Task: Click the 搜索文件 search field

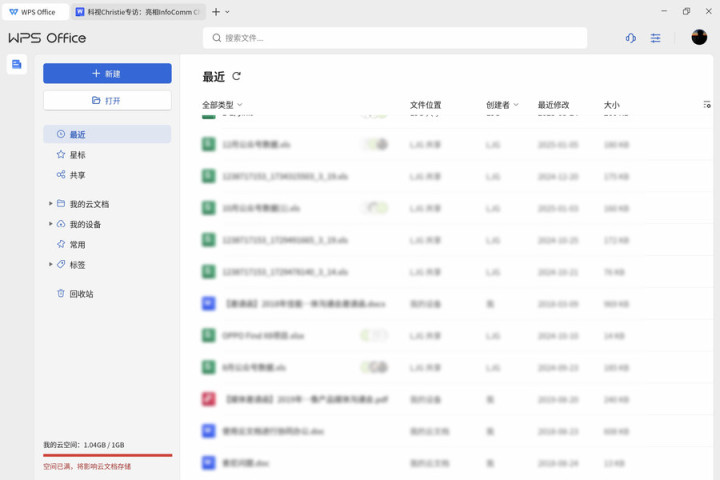Action: [395, 38]
